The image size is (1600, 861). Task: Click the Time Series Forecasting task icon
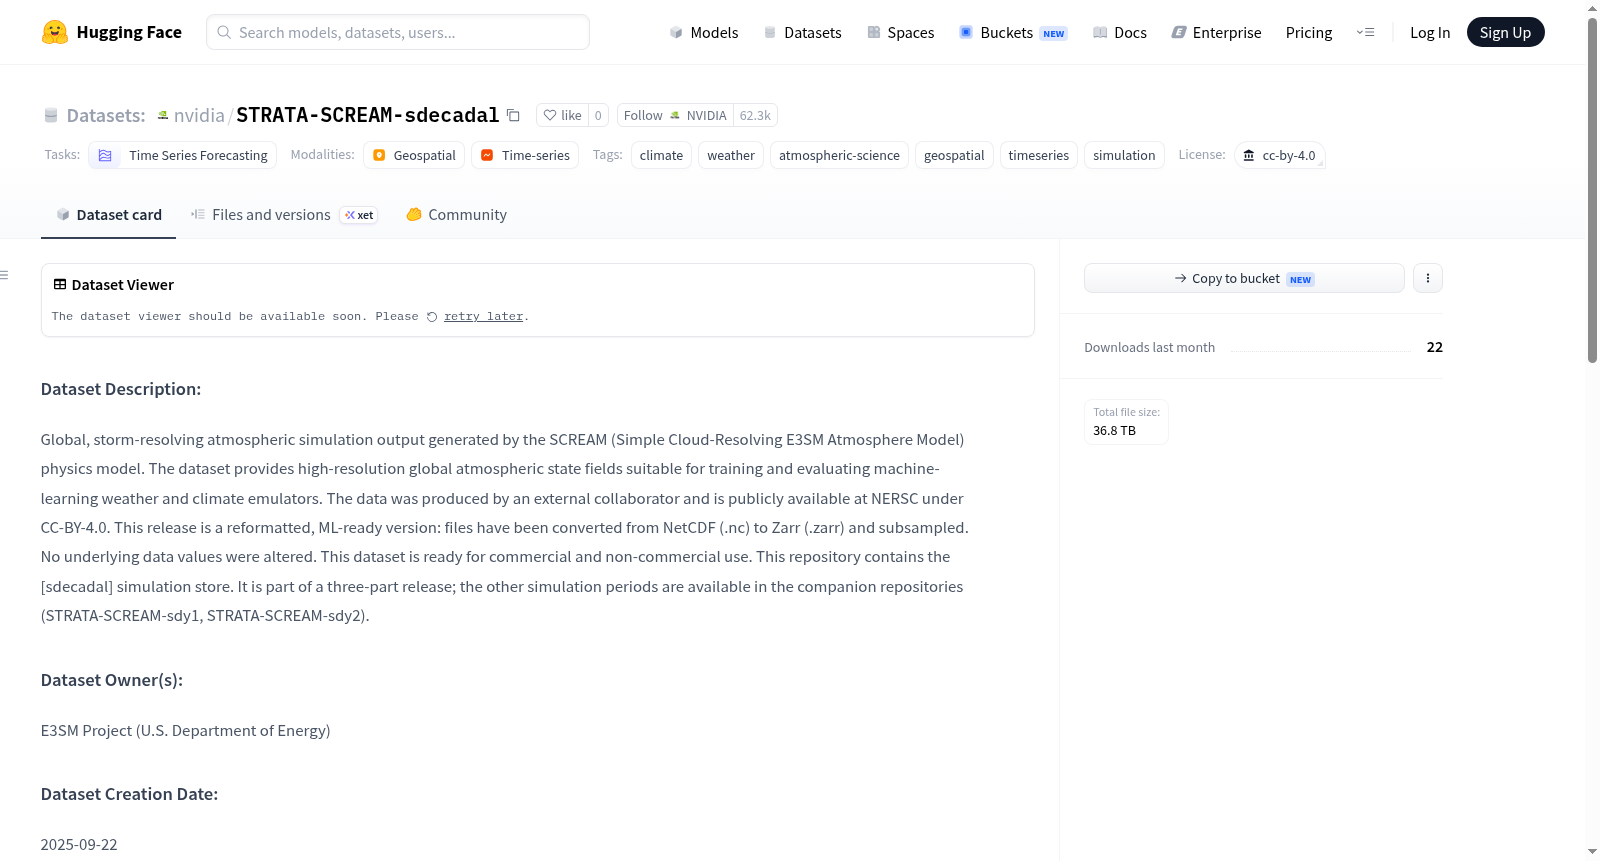click(105, 155)
